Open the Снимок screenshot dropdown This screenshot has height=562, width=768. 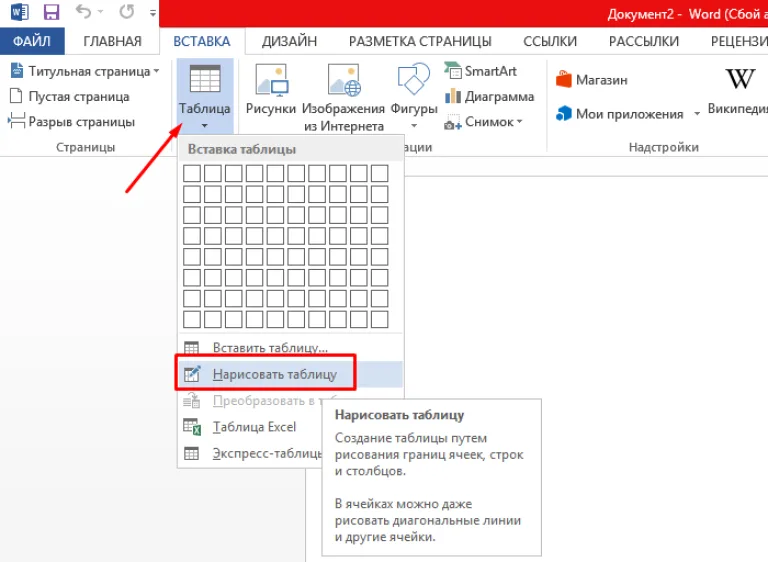coord(483,122)
